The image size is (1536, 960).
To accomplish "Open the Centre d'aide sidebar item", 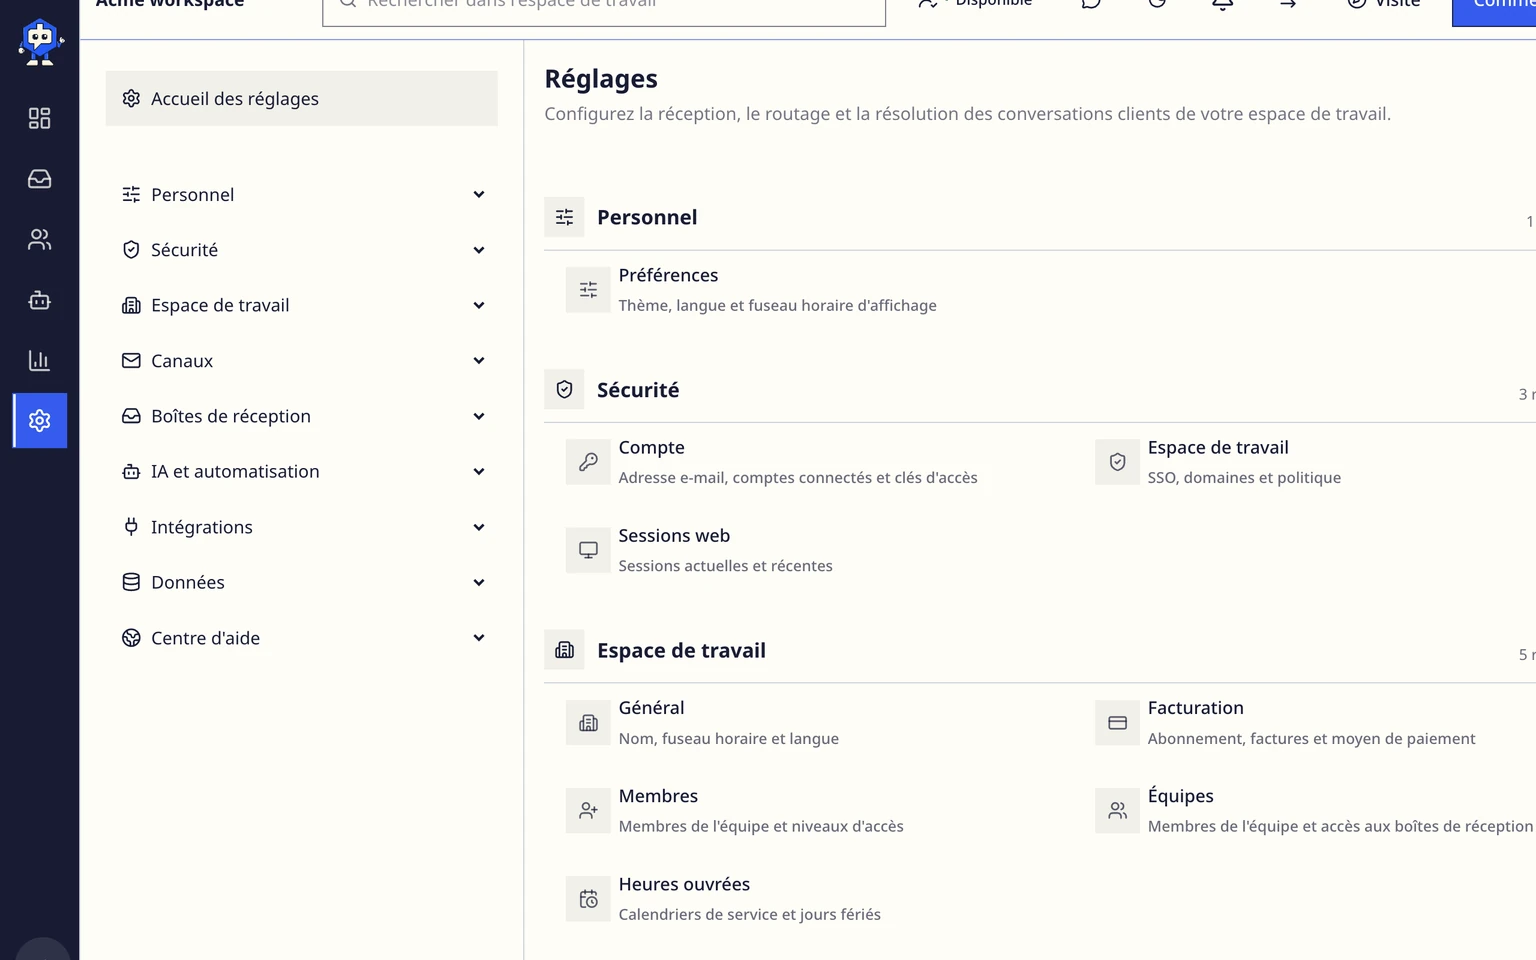I will tap(302, 638).
